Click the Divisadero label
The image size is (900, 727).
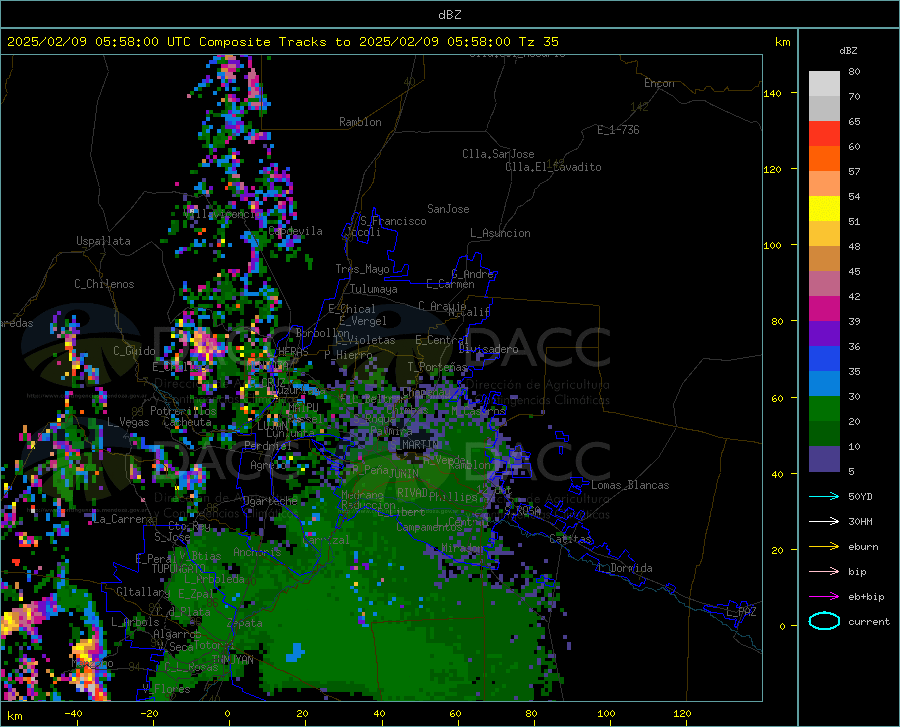(488, 349)
